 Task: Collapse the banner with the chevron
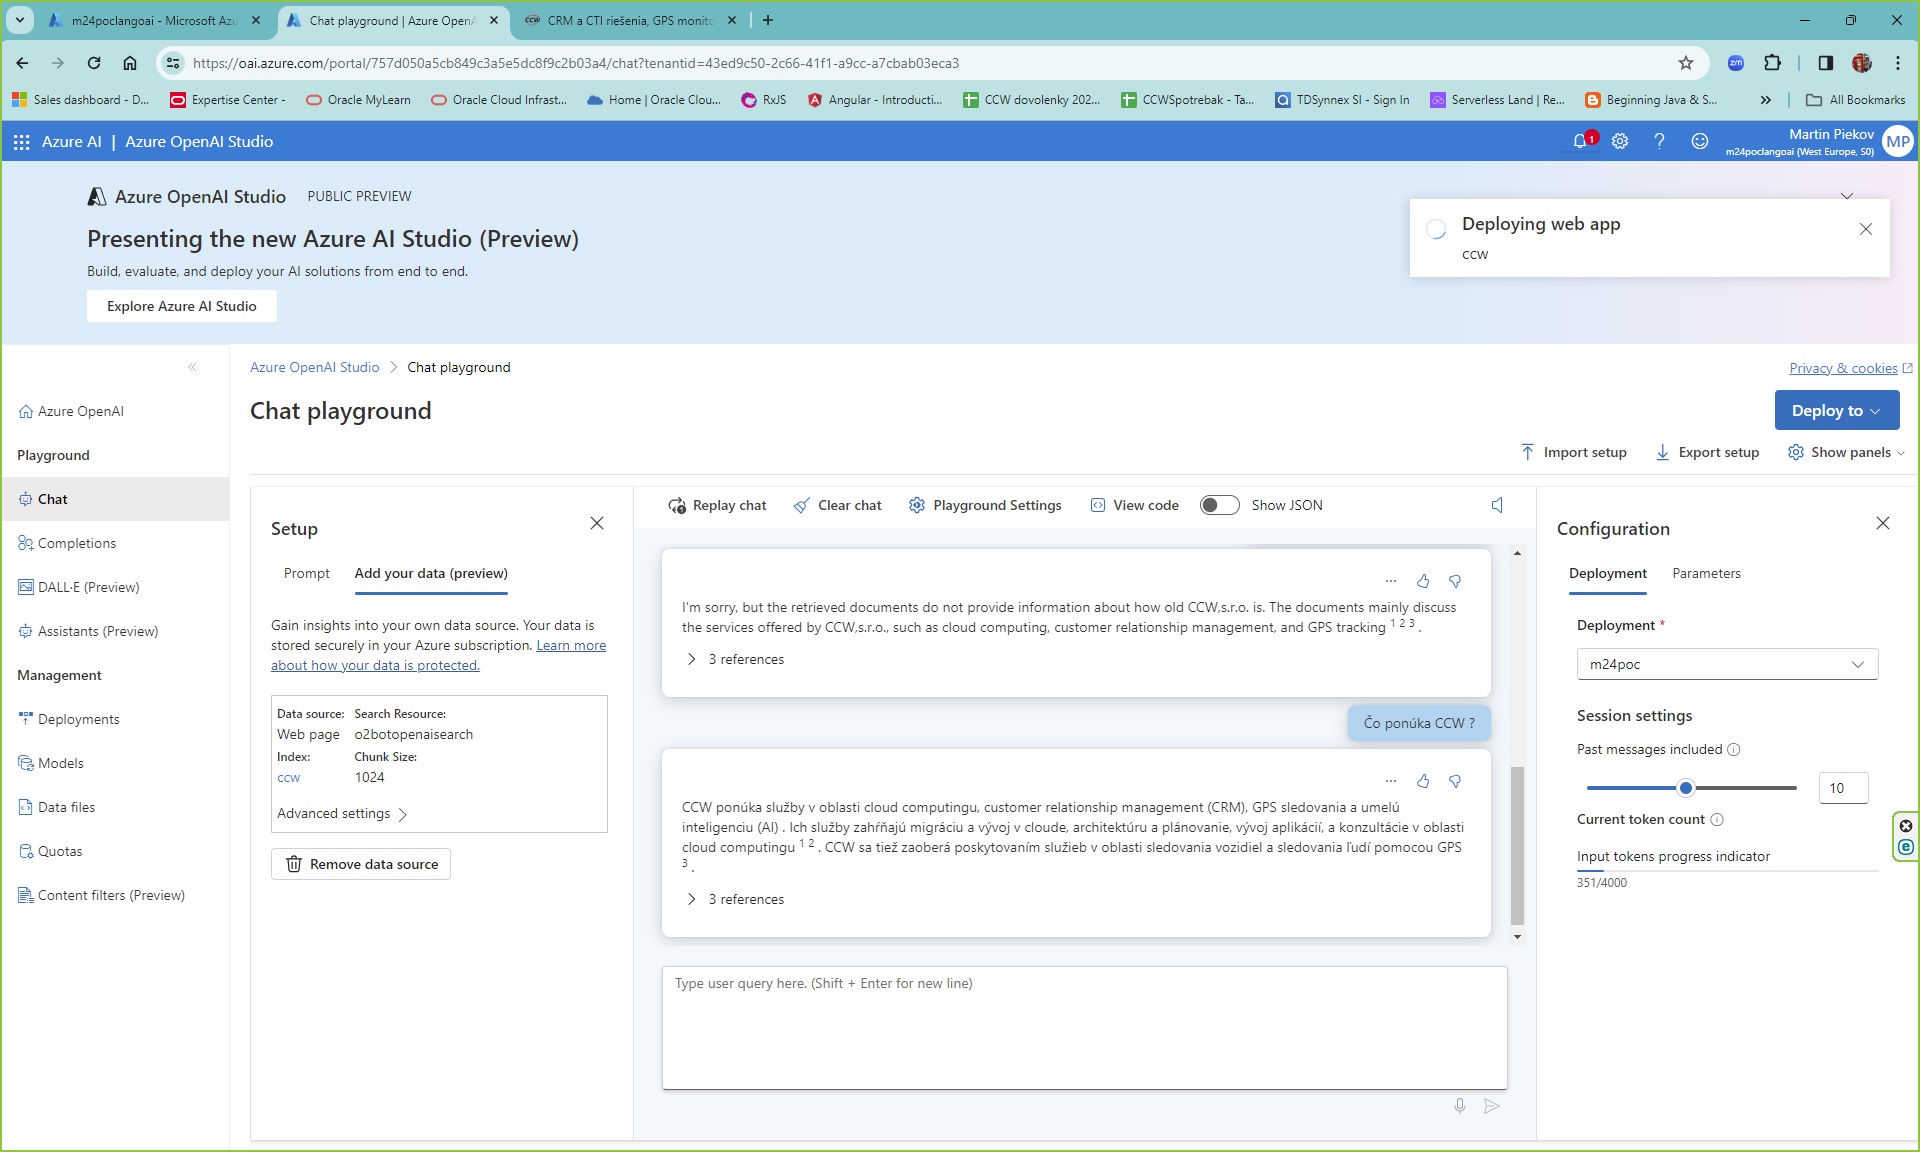click(1847, 195)
